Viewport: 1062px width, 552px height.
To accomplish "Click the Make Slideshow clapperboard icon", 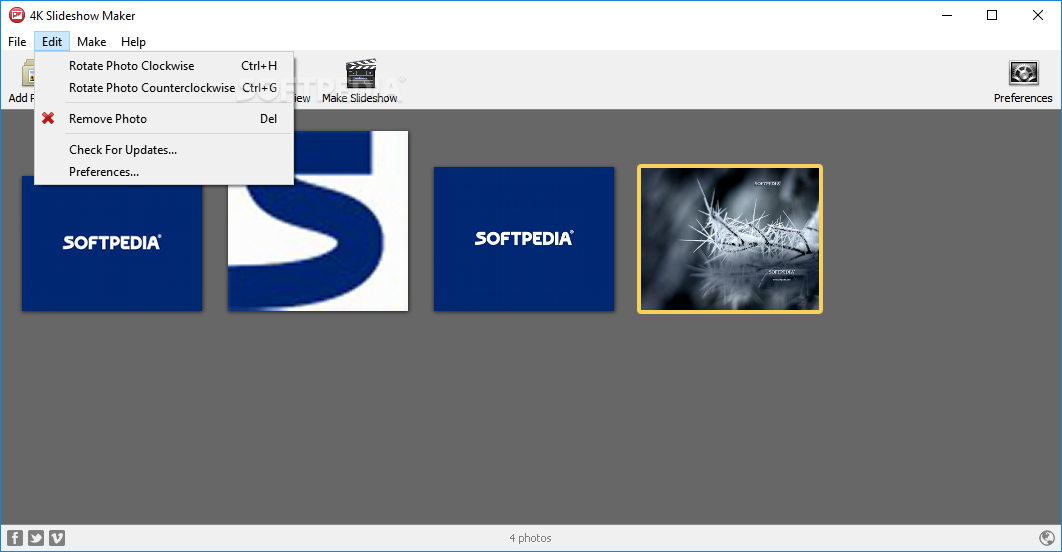I will [x=360, y=75].
